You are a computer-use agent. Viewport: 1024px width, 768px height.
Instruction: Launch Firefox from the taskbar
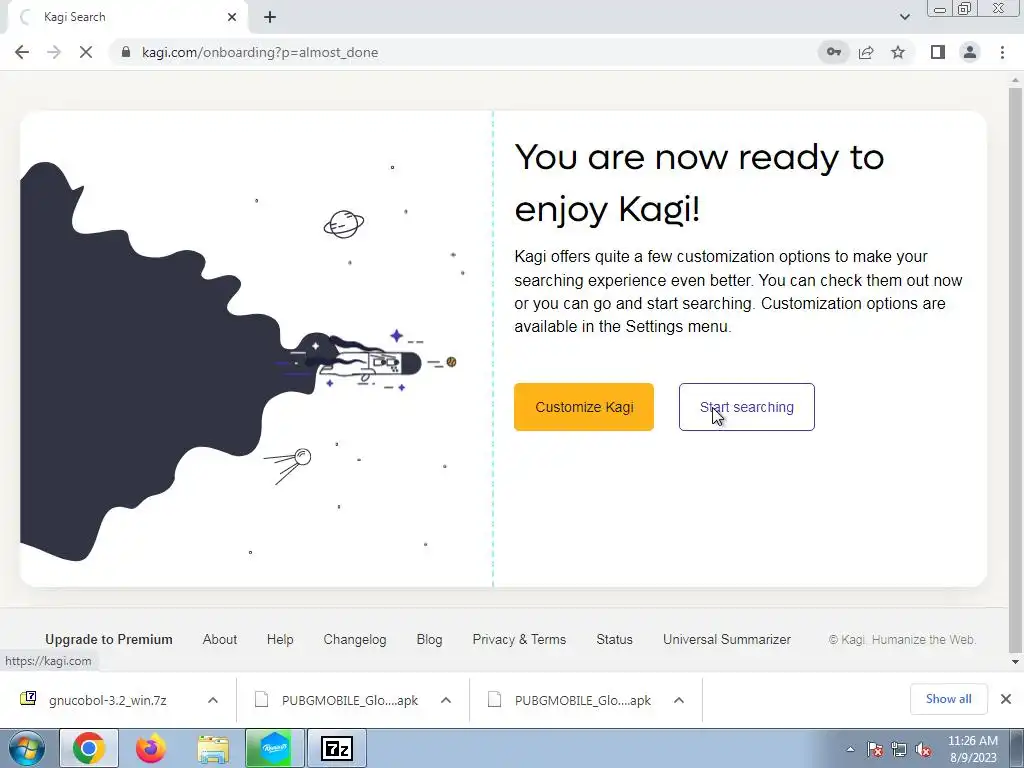pyautogui.click(x=151, y=748)
